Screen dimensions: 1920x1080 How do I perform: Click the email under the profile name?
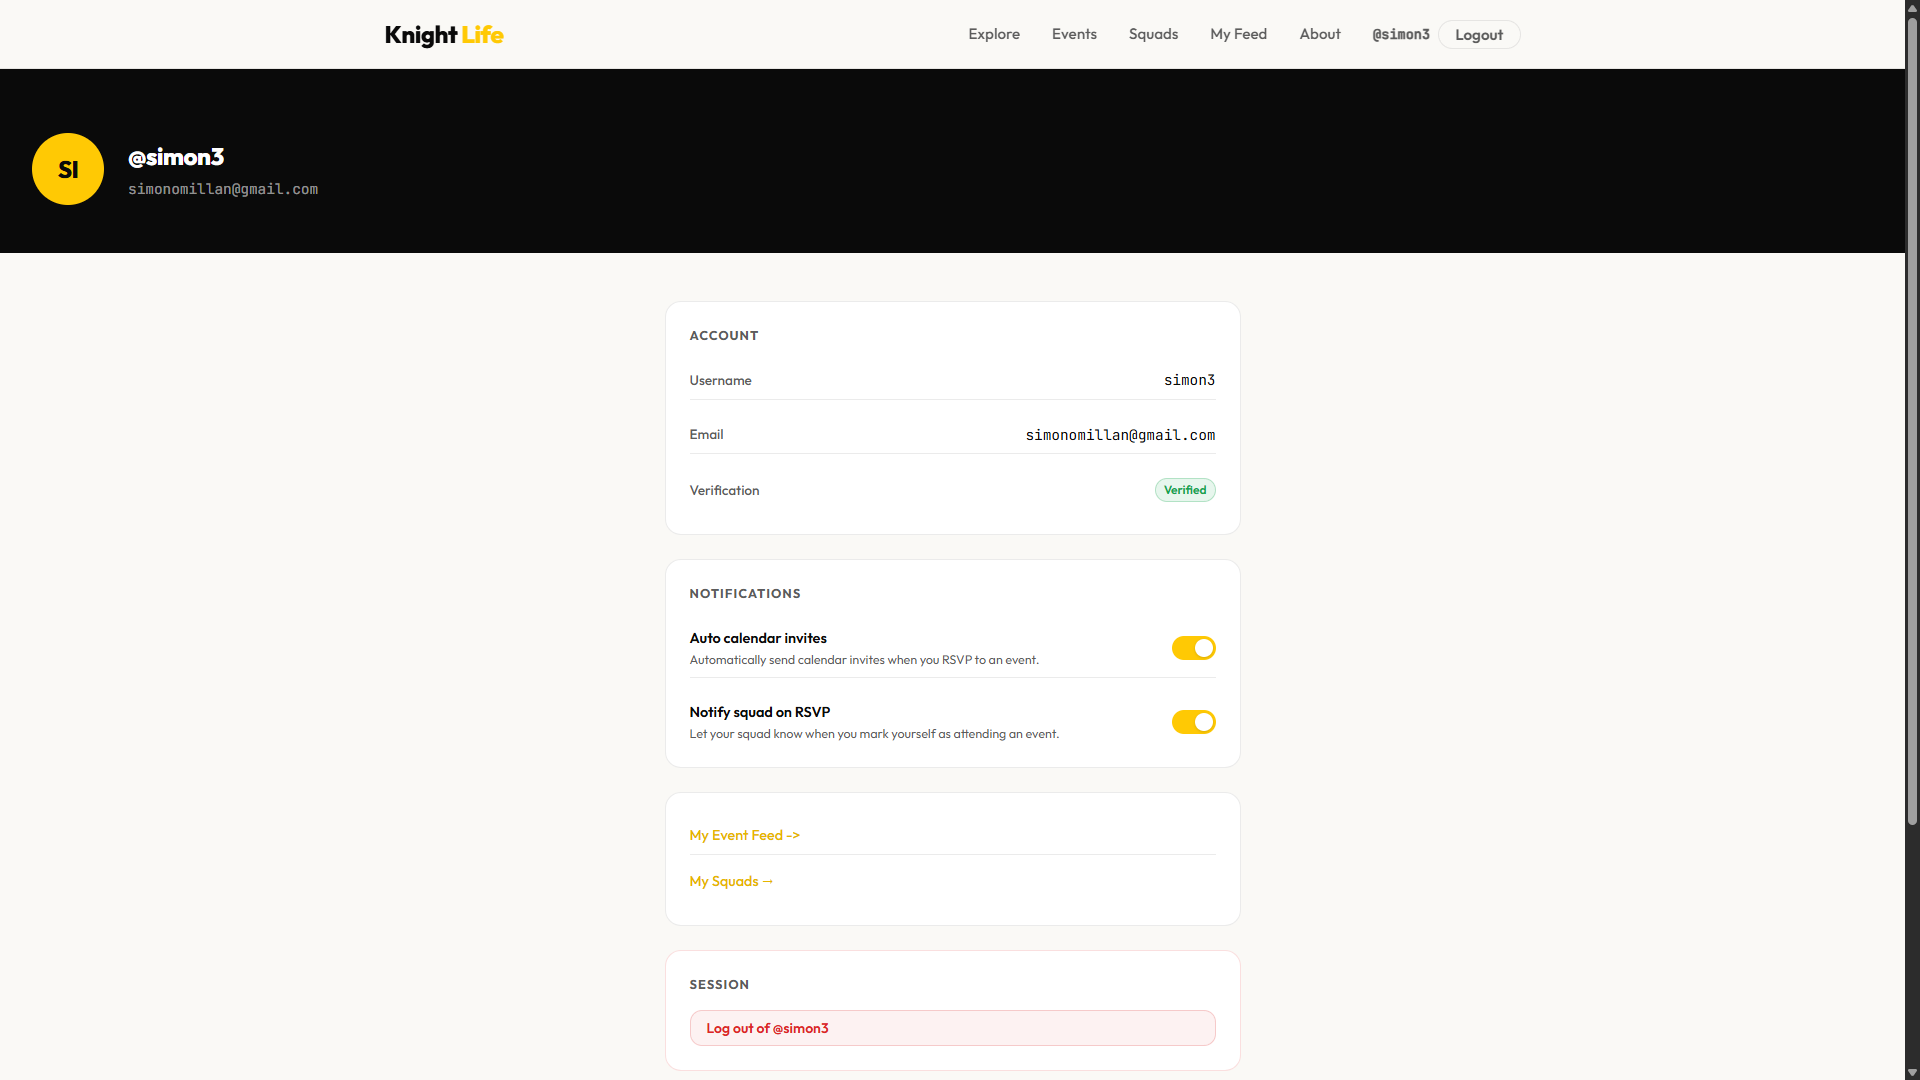(223, 189)
